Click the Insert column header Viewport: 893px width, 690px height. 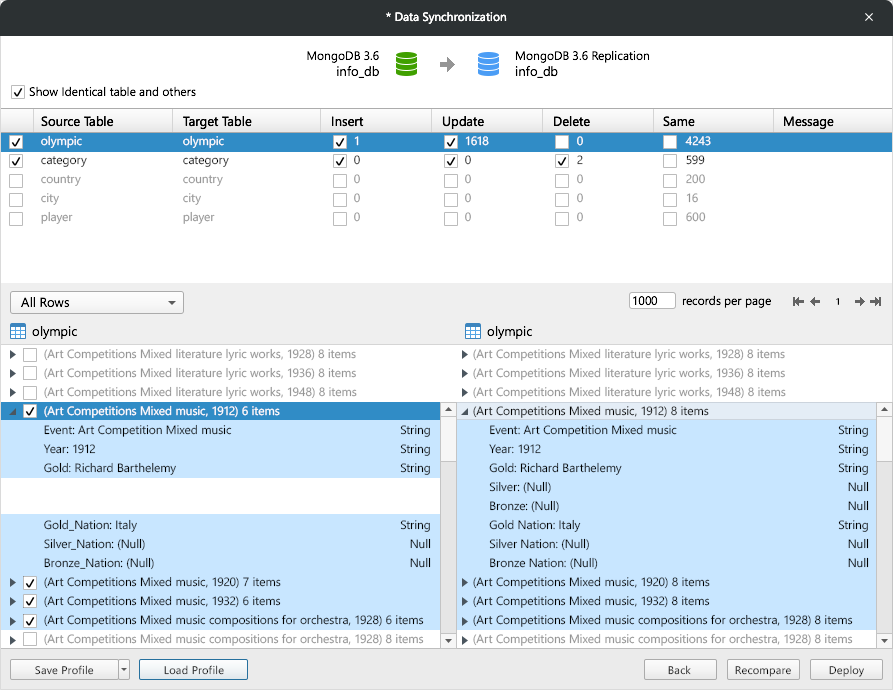click(376, 121)
